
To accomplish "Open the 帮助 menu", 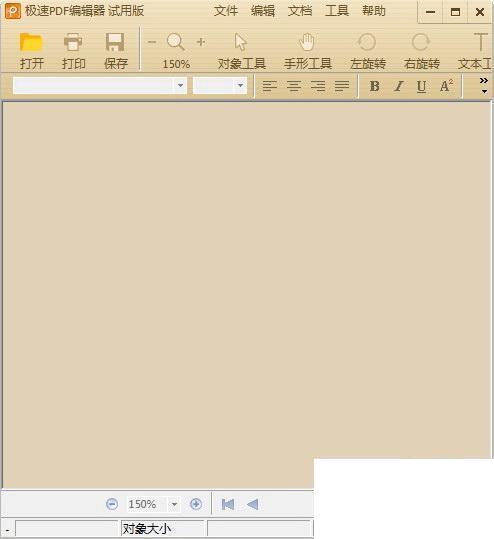I will (x=374, y=11).
